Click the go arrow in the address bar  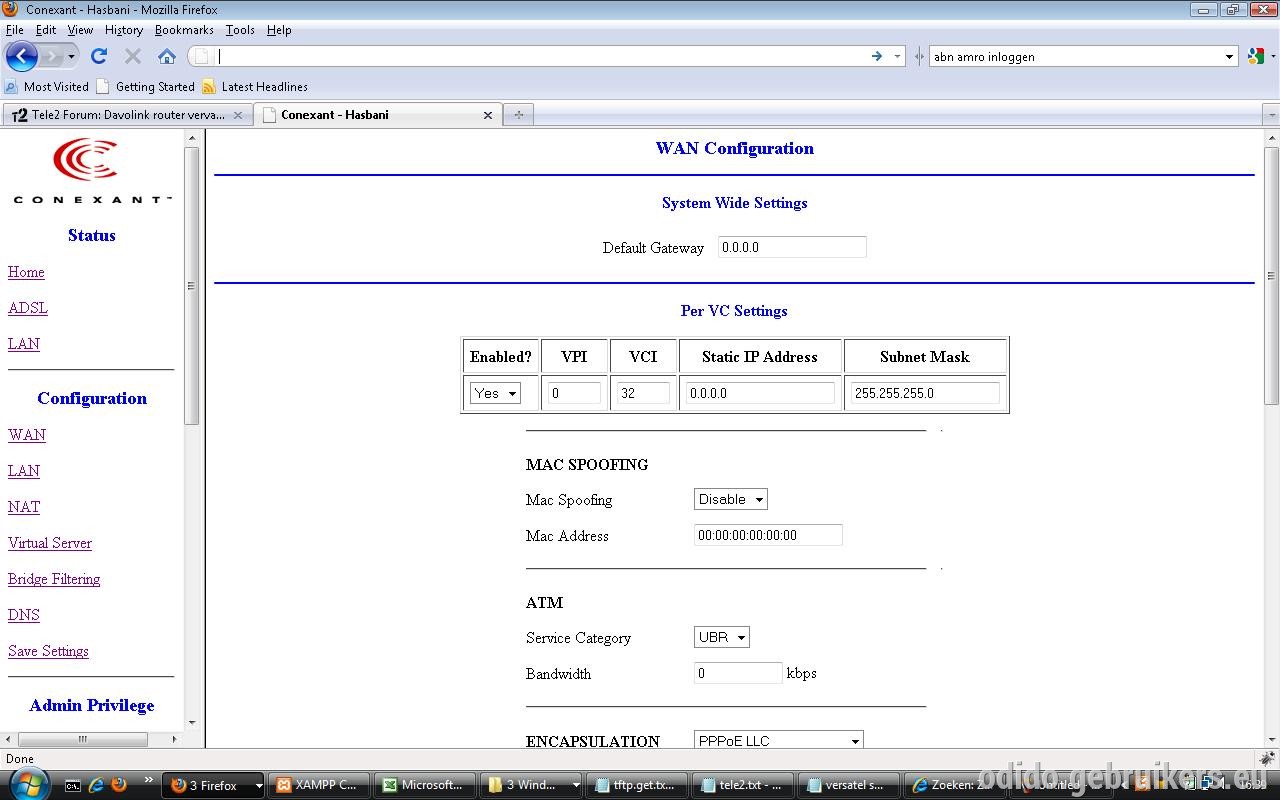pos(877,56)
